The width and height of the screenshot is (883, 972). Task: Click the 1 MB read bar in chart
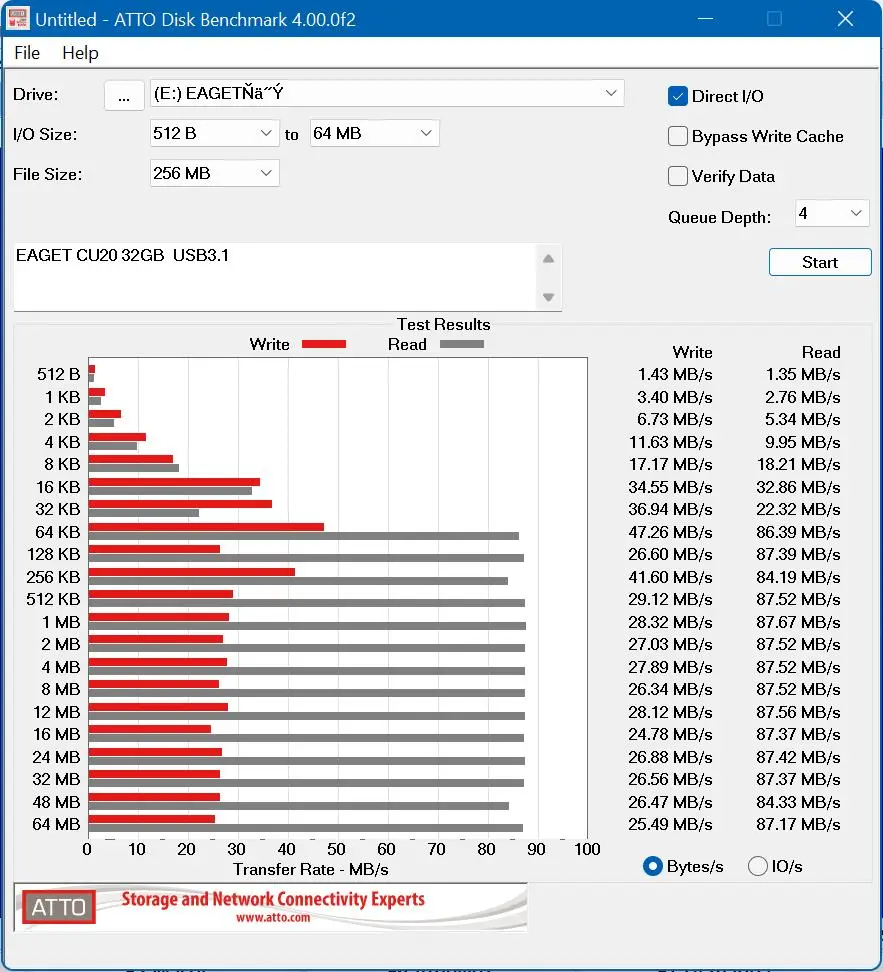point(307,626)
